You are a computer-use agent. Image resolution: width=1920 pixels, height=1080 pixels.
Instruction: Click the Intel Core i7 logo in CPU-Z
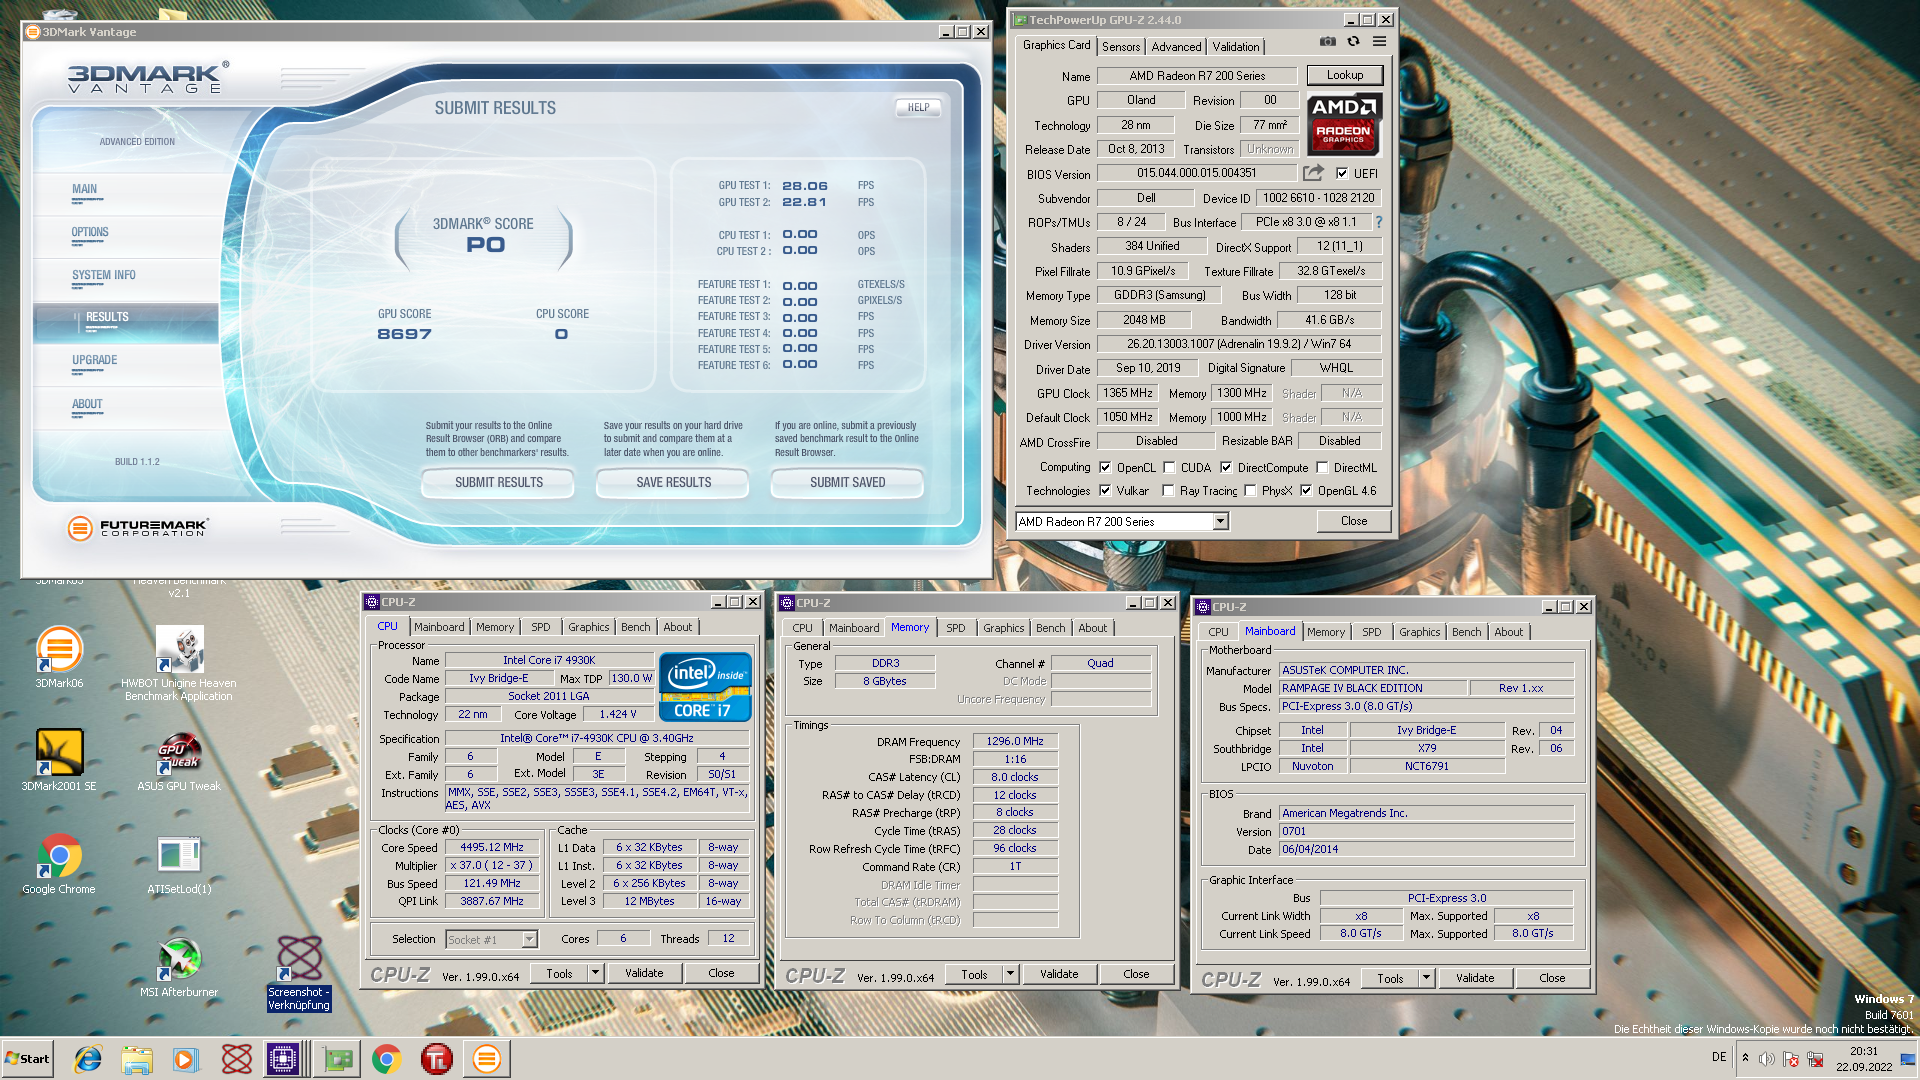[704, 687]
